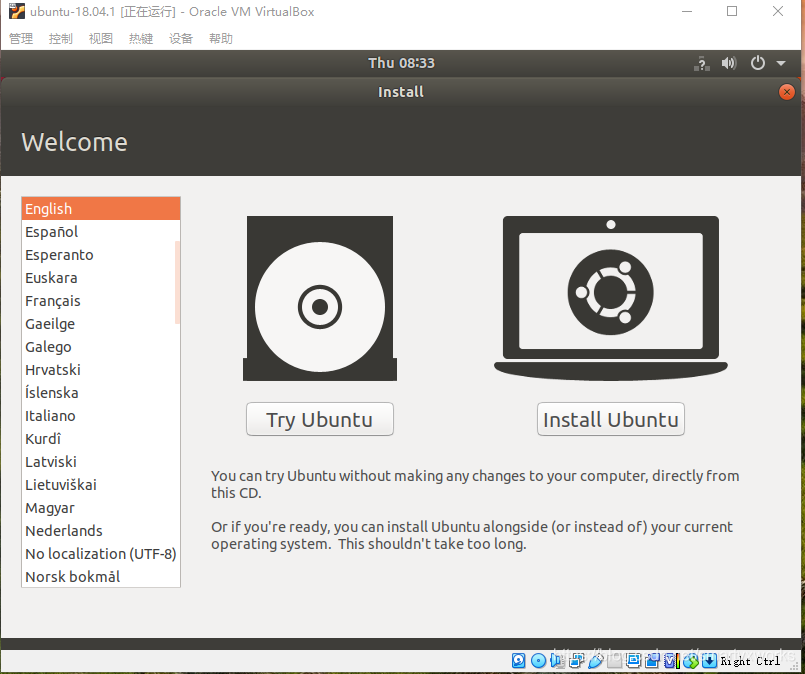Click the Thu 08:33 clock
This screenshot has width=805, height=674.
(401, 63)
